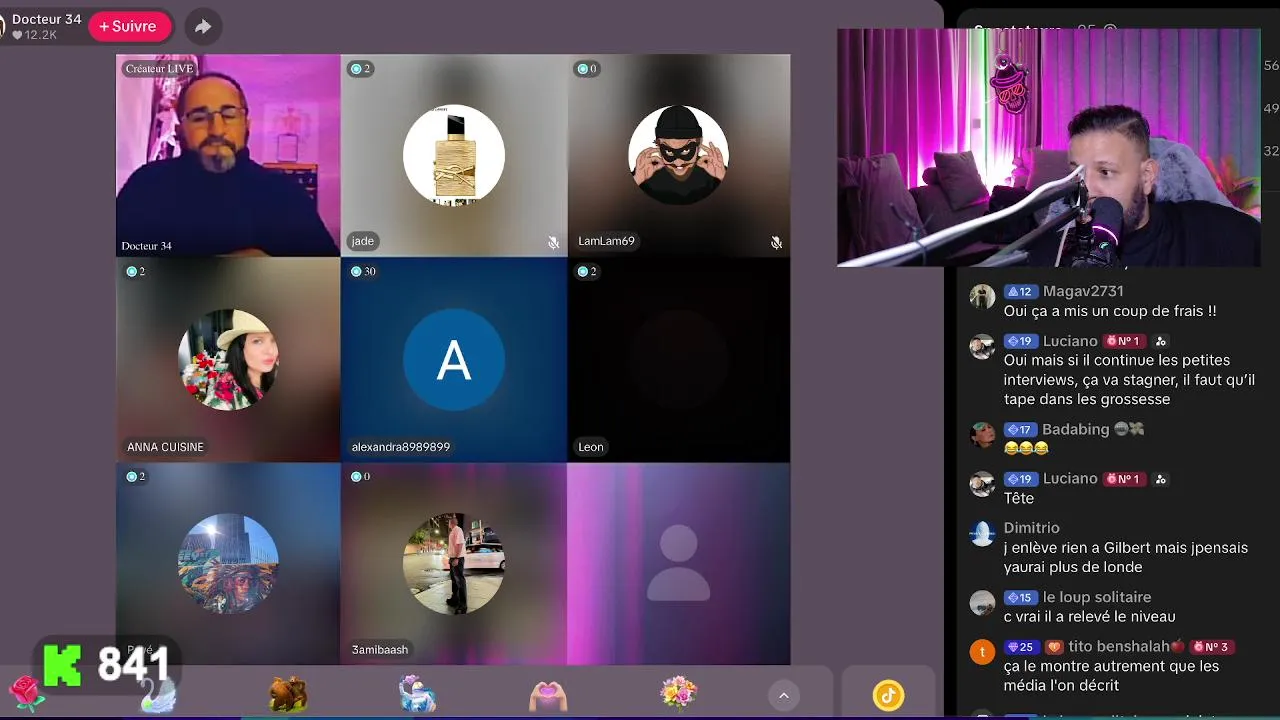Click the coin counter on 3amibaash's tile
The height and width of the screenshot is (720, 1280).
point(361,477)
